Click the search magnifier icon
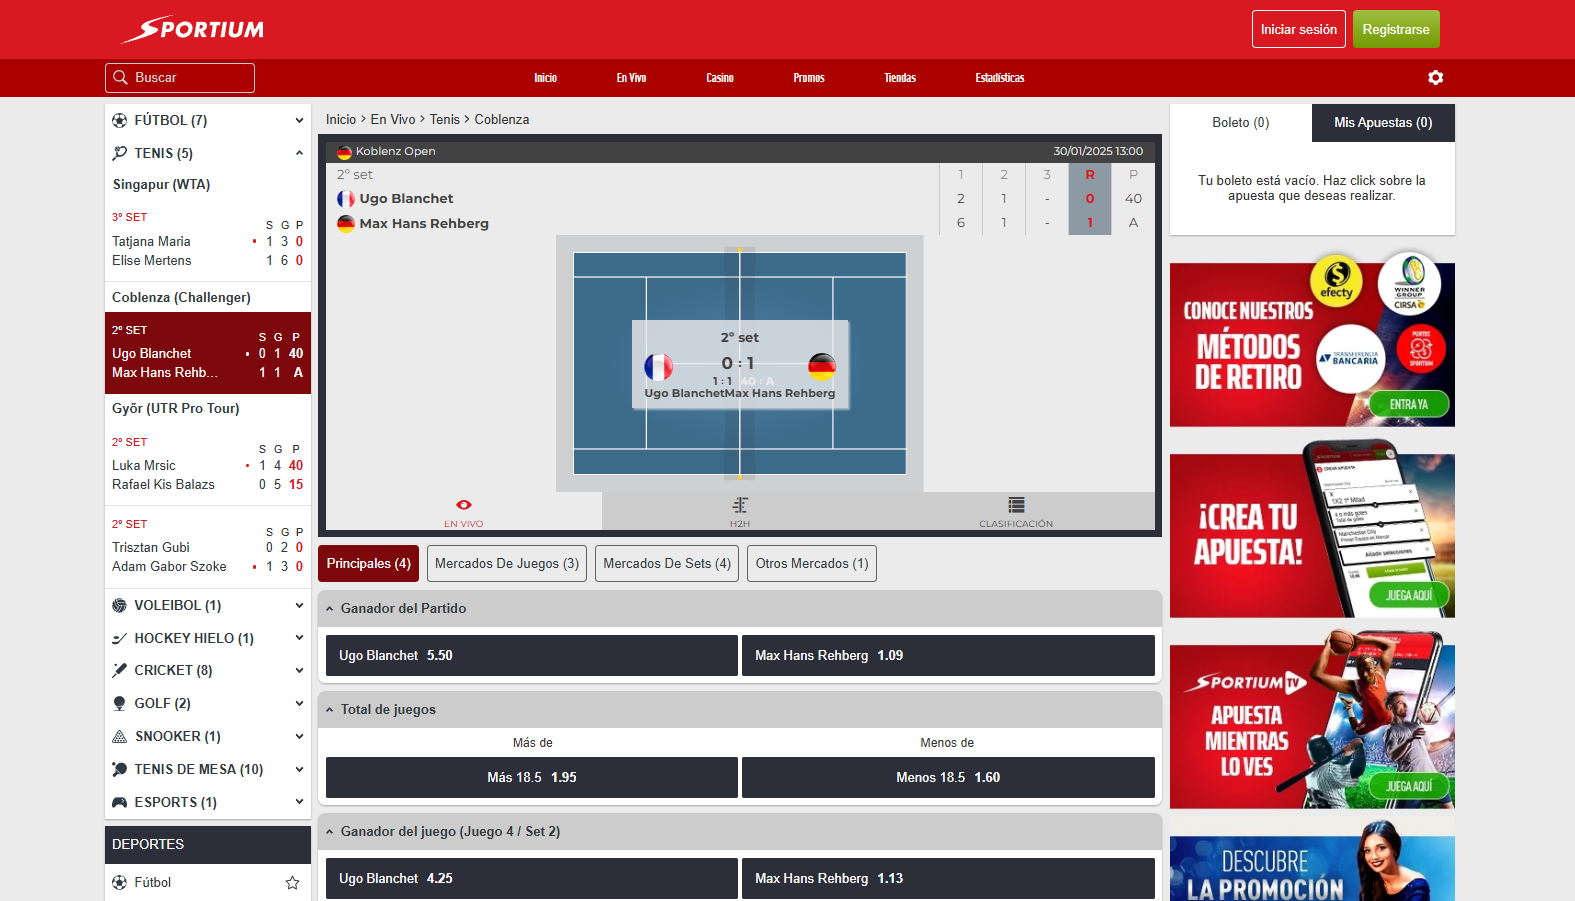1575x901 pixels. coord(121,77)
